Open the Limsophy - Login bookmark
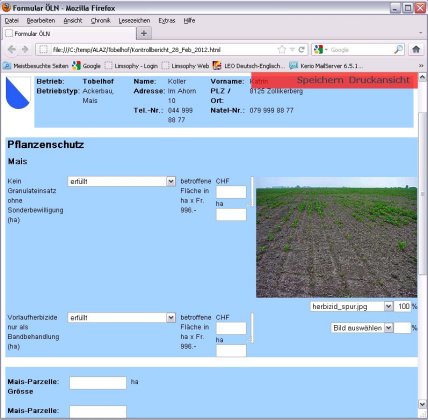Viewport: 428px width, 420px height. (131, 66)
